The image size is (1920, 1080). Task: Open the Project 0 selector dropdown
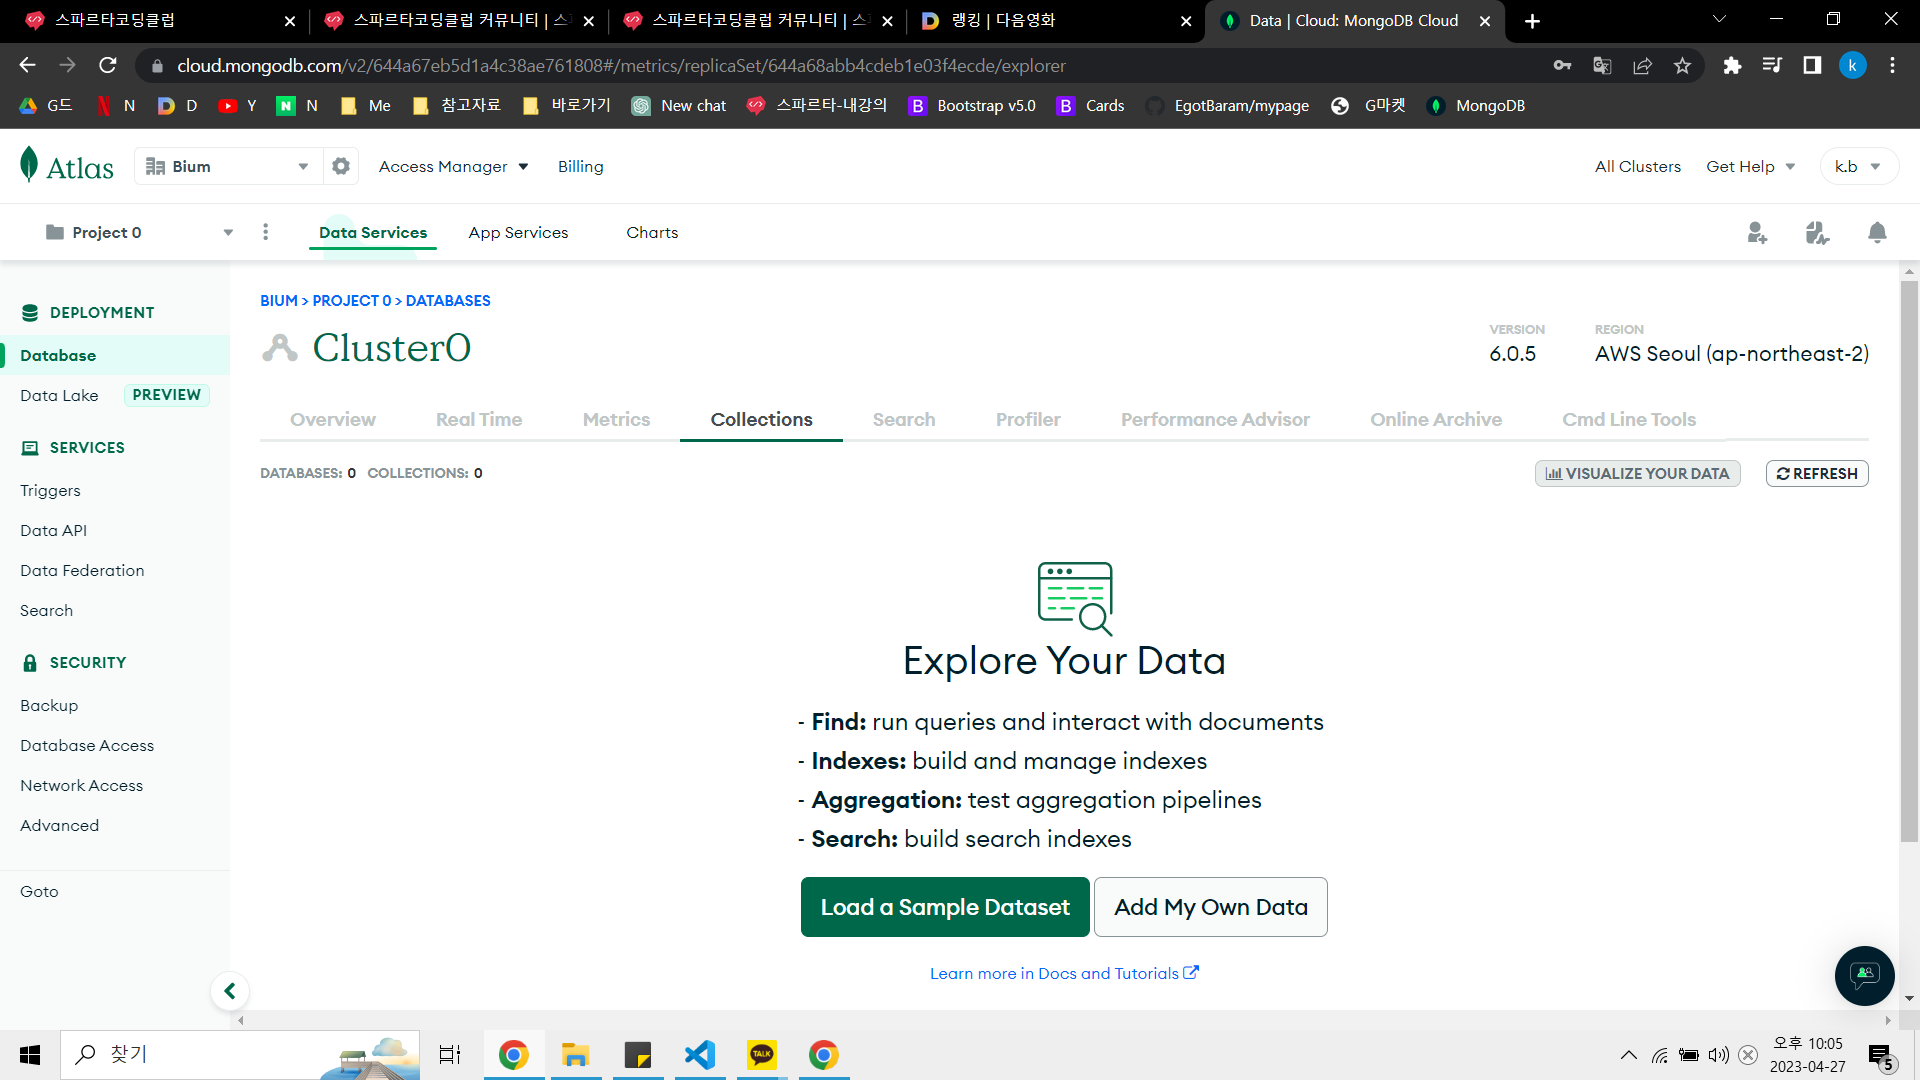[139, 232]
